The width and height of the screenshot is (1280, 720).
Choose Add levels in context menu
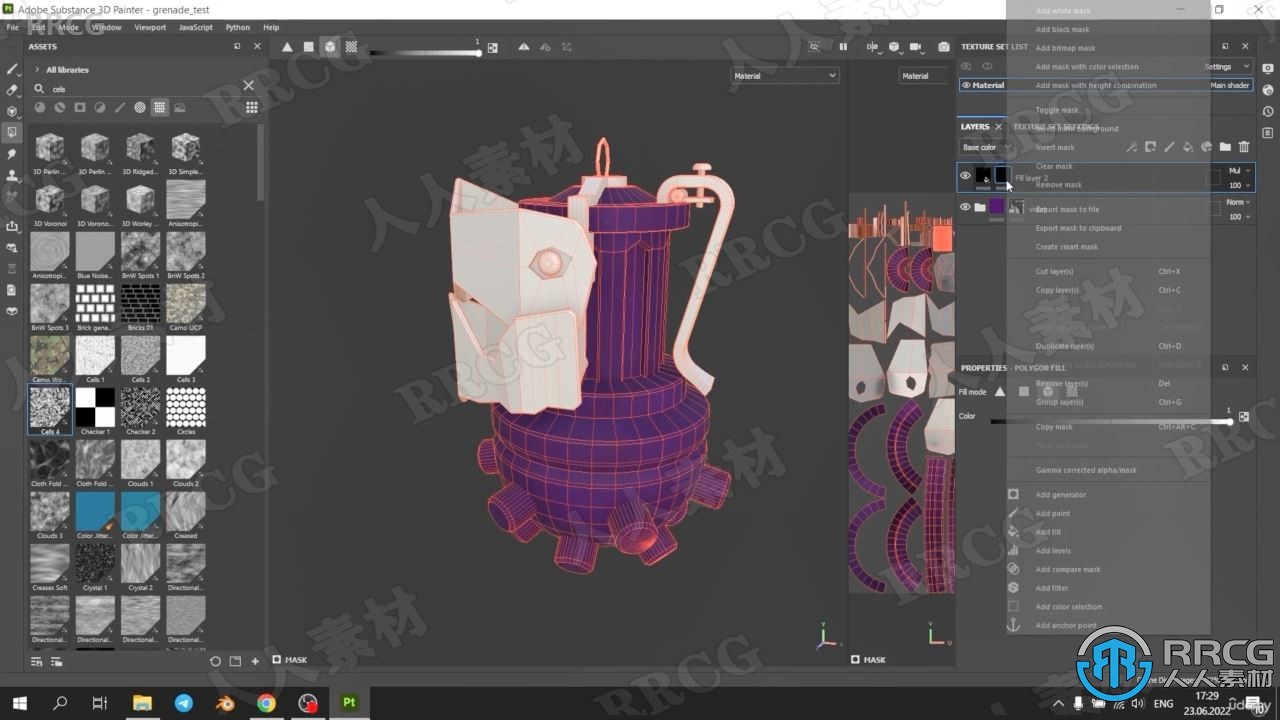[x=1053, y=551]
